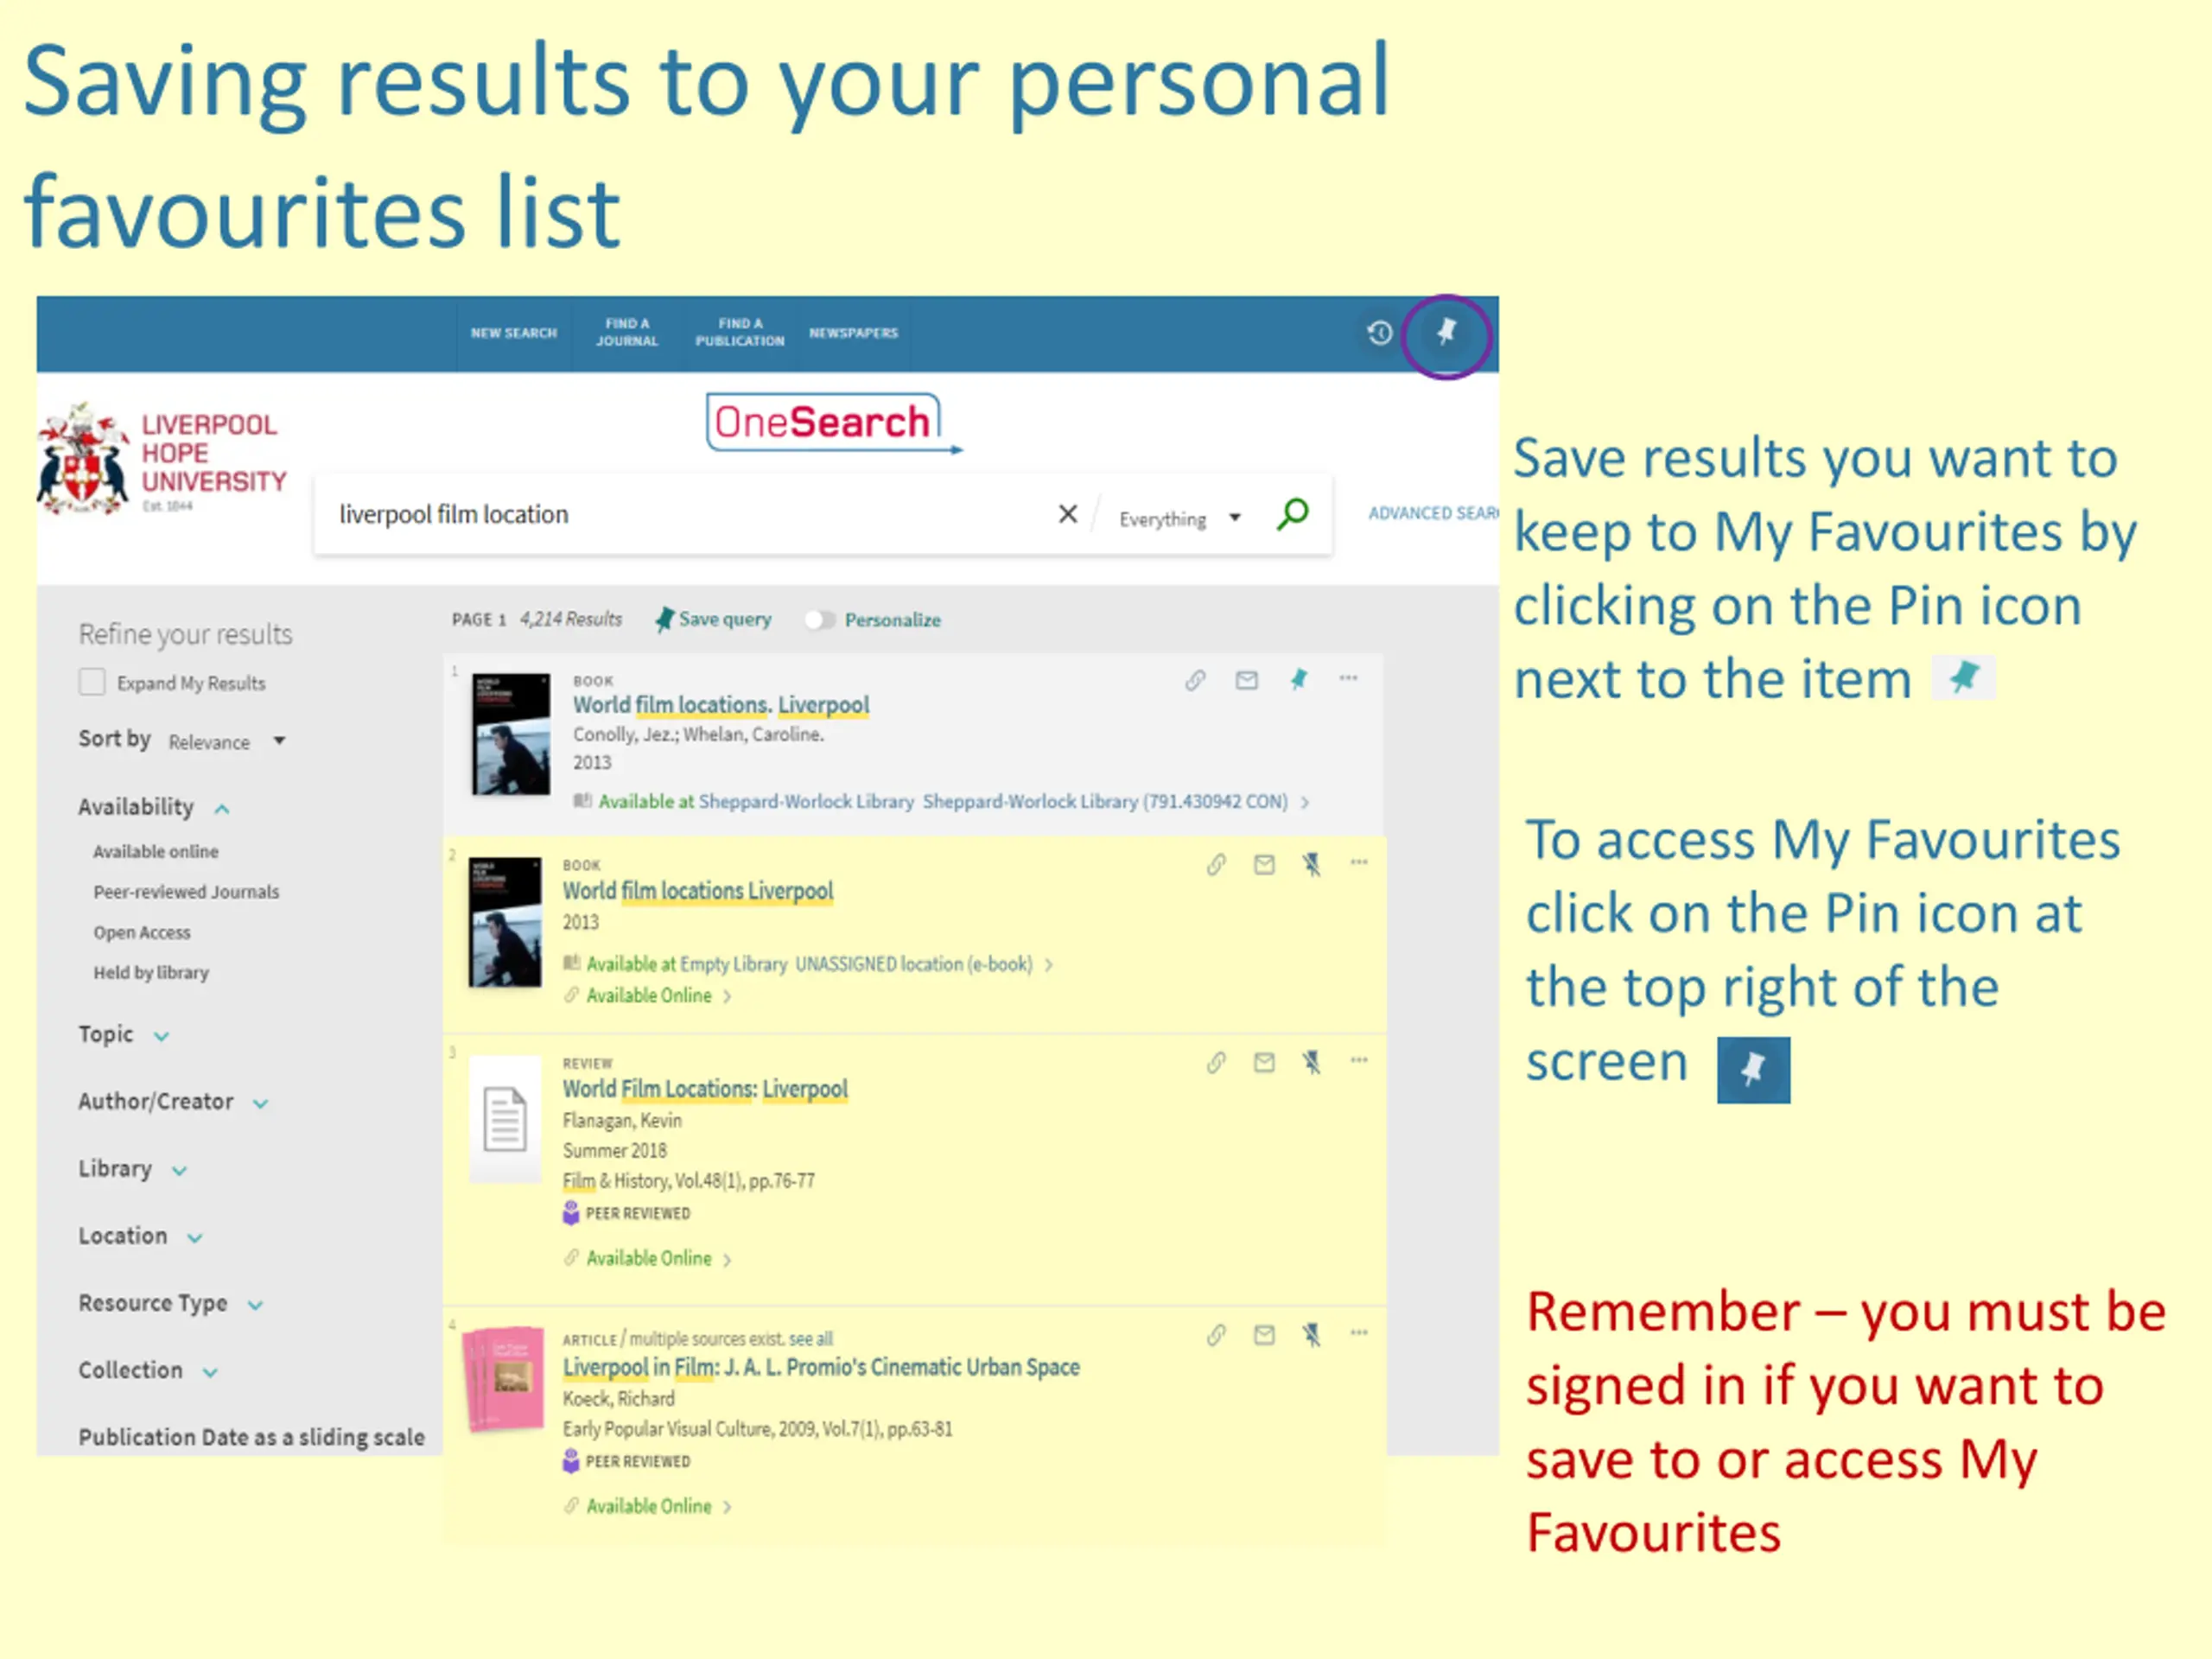Click the green magnifier search icon
Viewport: 2212px width, 1659px height.
pos(1292,515)
